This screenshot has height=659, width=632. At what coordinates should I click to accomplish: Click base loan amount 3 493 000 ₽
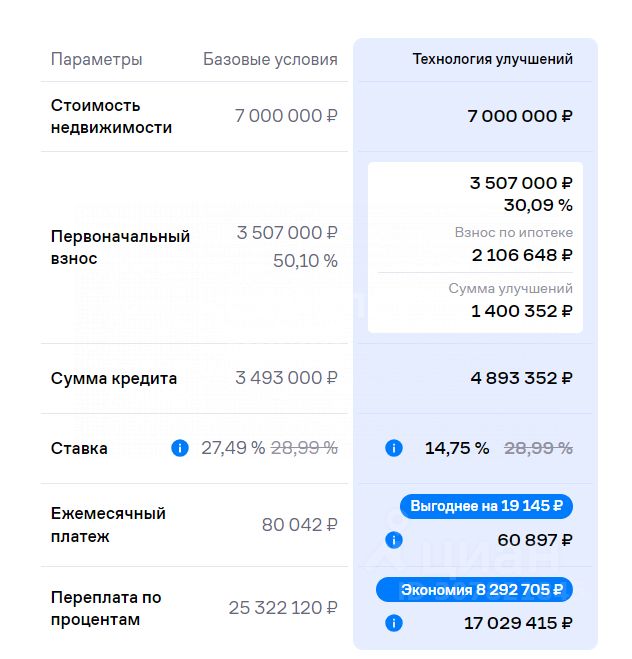pos(287,378)
